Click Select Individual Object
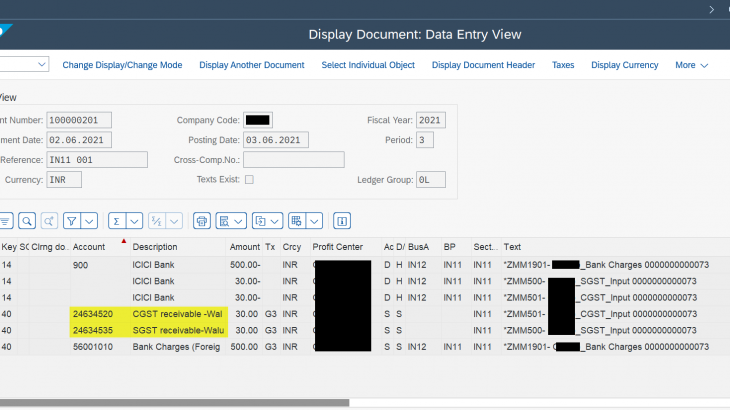730x410 pixels. (x=368, y=65)
